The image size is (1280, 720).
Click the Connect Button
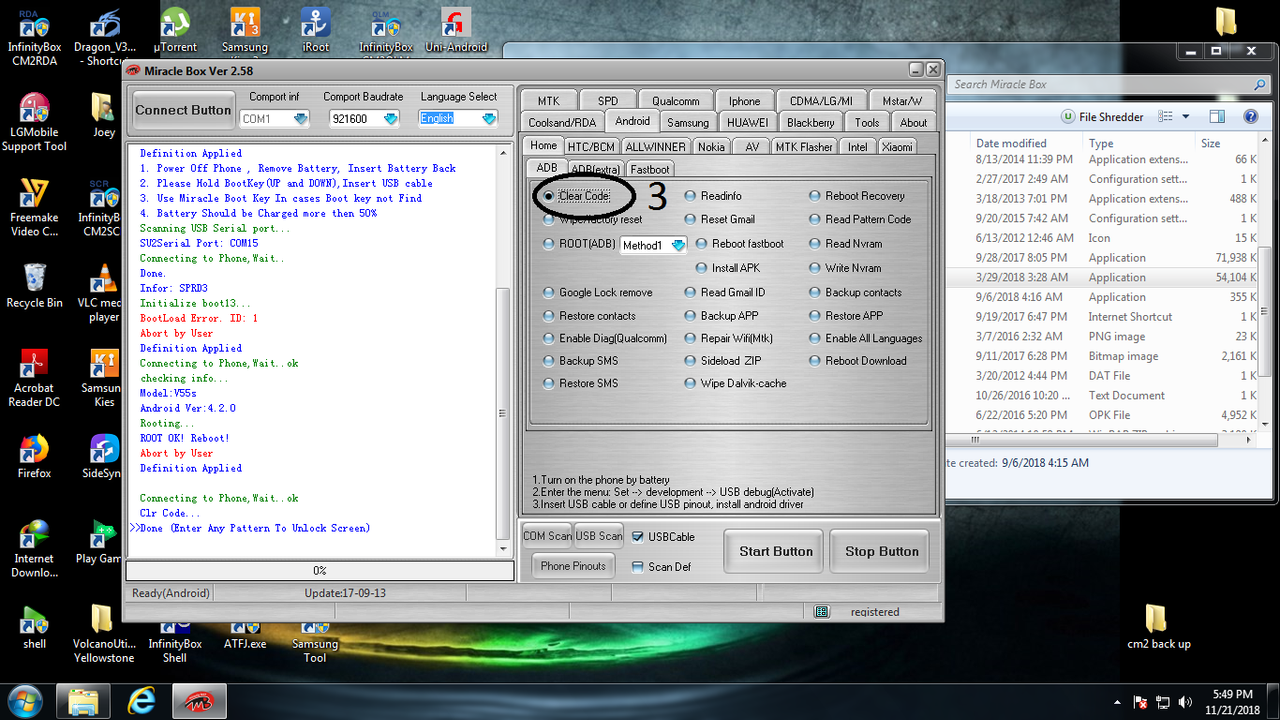pos(183,110)
